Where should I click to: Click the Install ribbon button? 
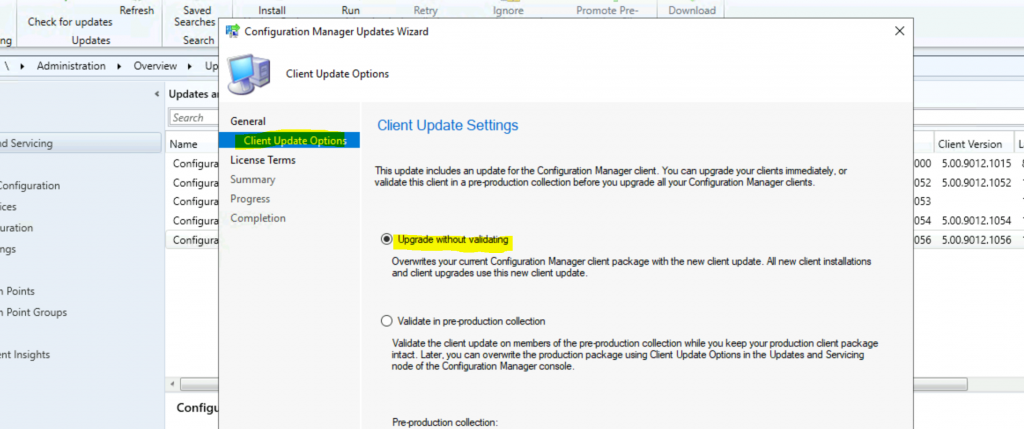click(x=272, y=10)
